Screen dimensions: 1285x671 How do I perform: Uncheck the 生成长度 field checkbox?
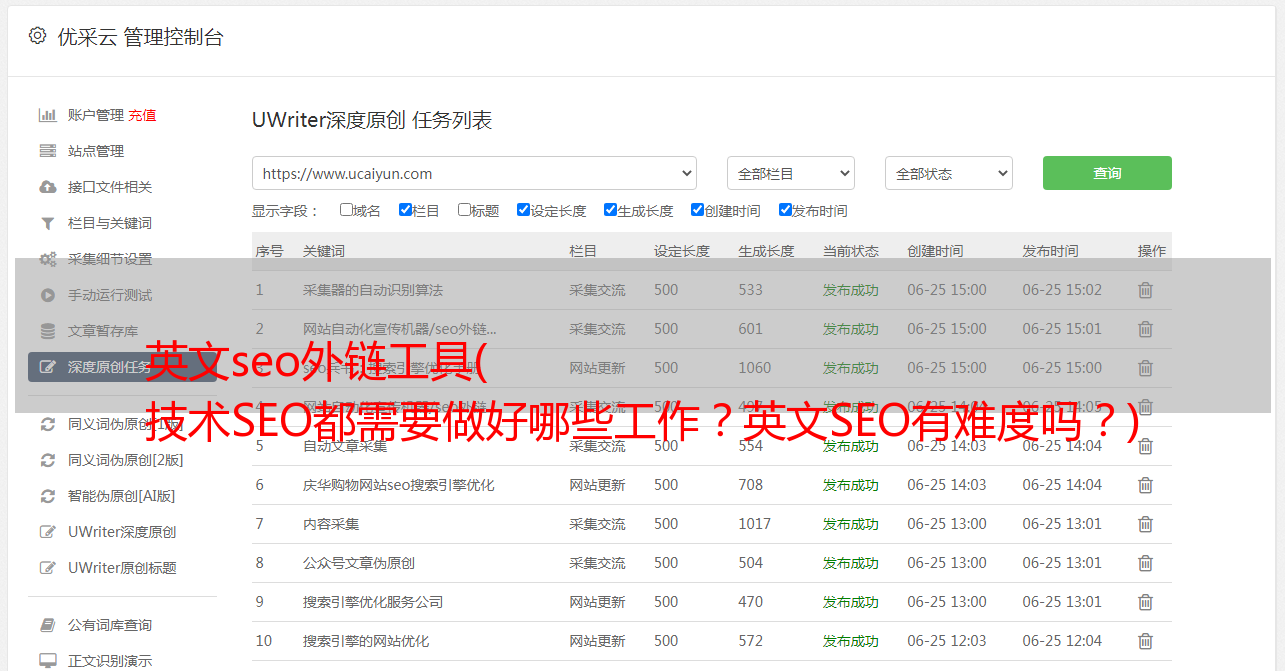610,210
